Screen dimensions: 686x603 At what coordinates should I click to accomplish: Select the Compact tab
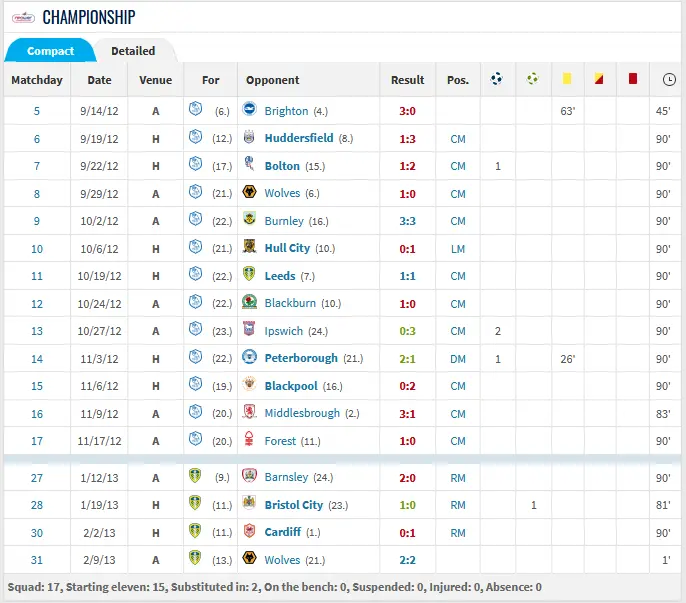click(50, 51)
